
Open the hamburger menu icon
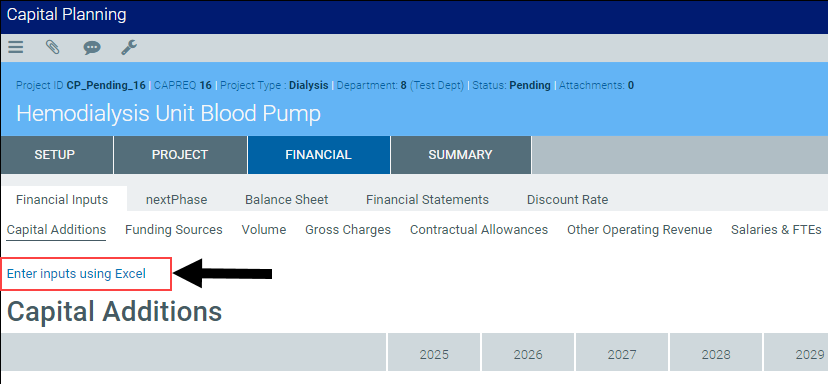(16, 48)
